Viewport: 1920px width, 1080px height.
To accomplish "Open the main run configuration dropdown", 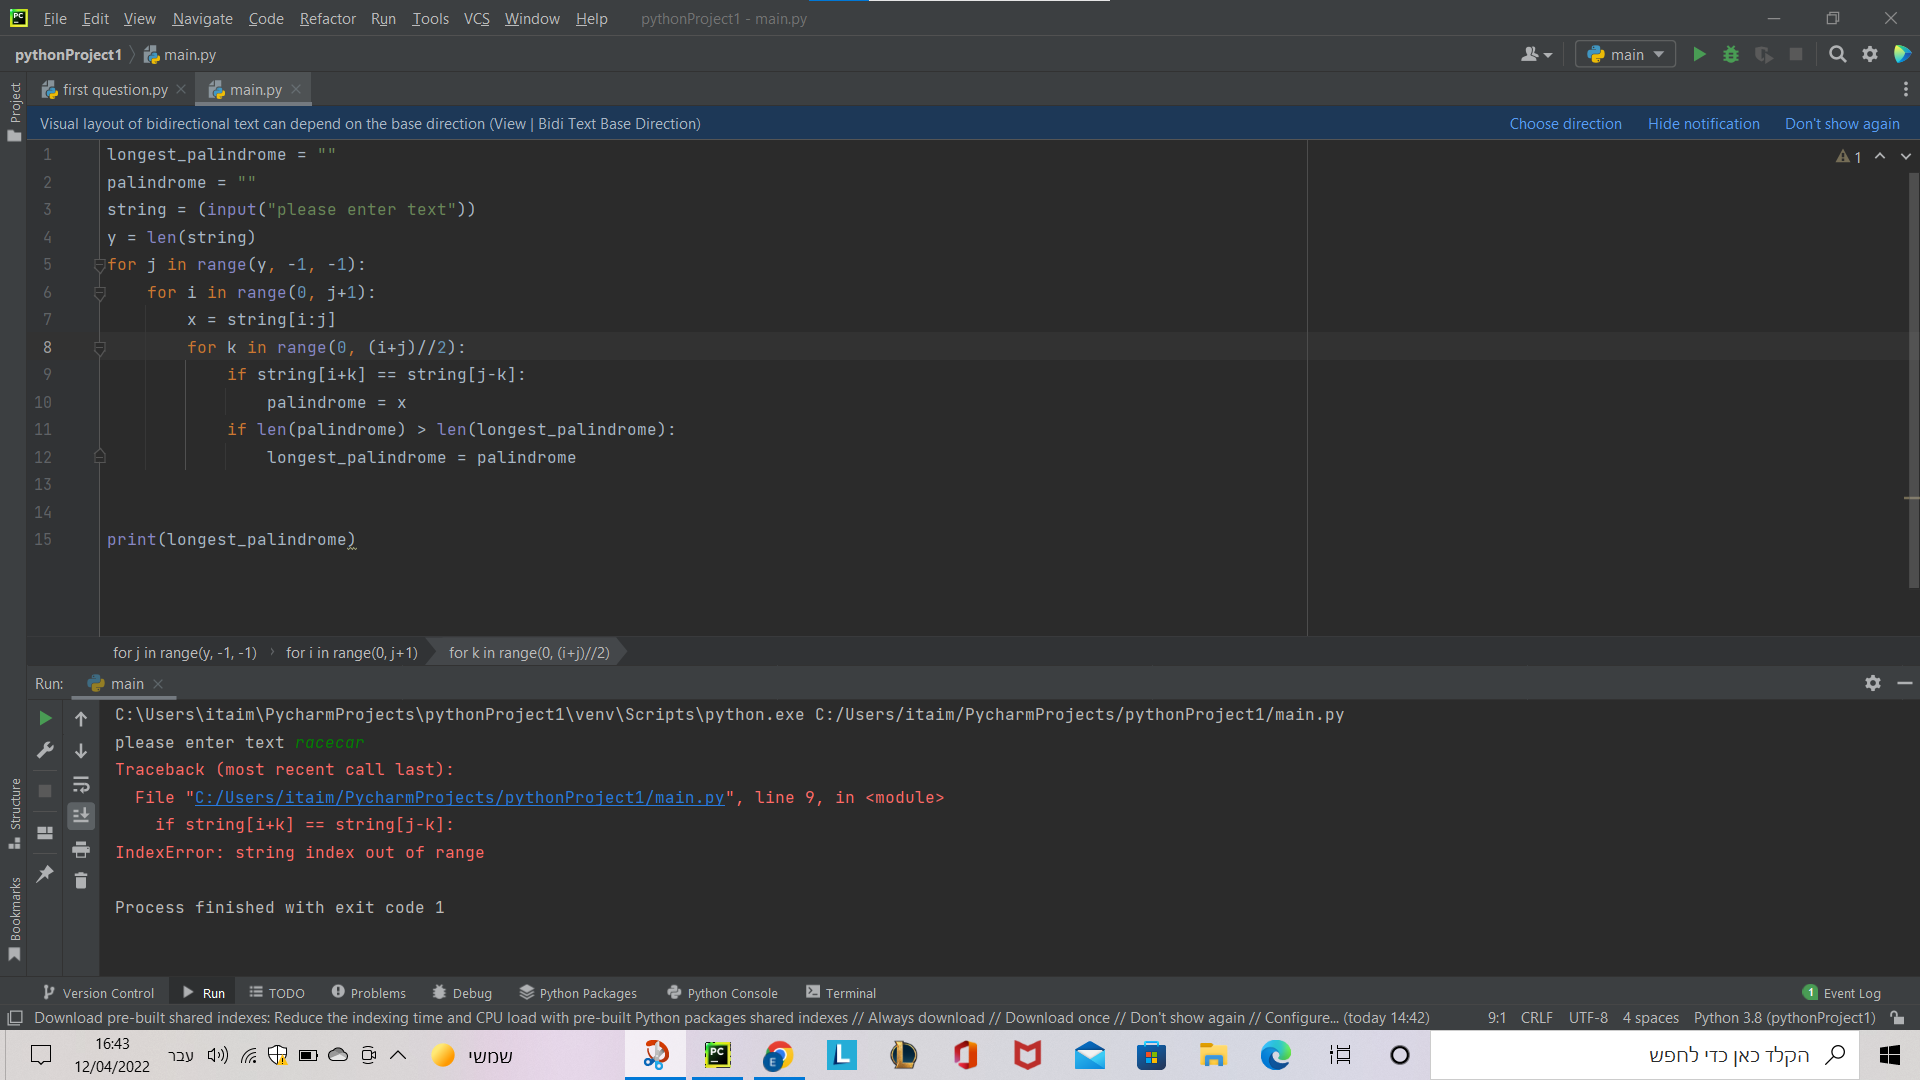I will click(x=1625, y=54).
